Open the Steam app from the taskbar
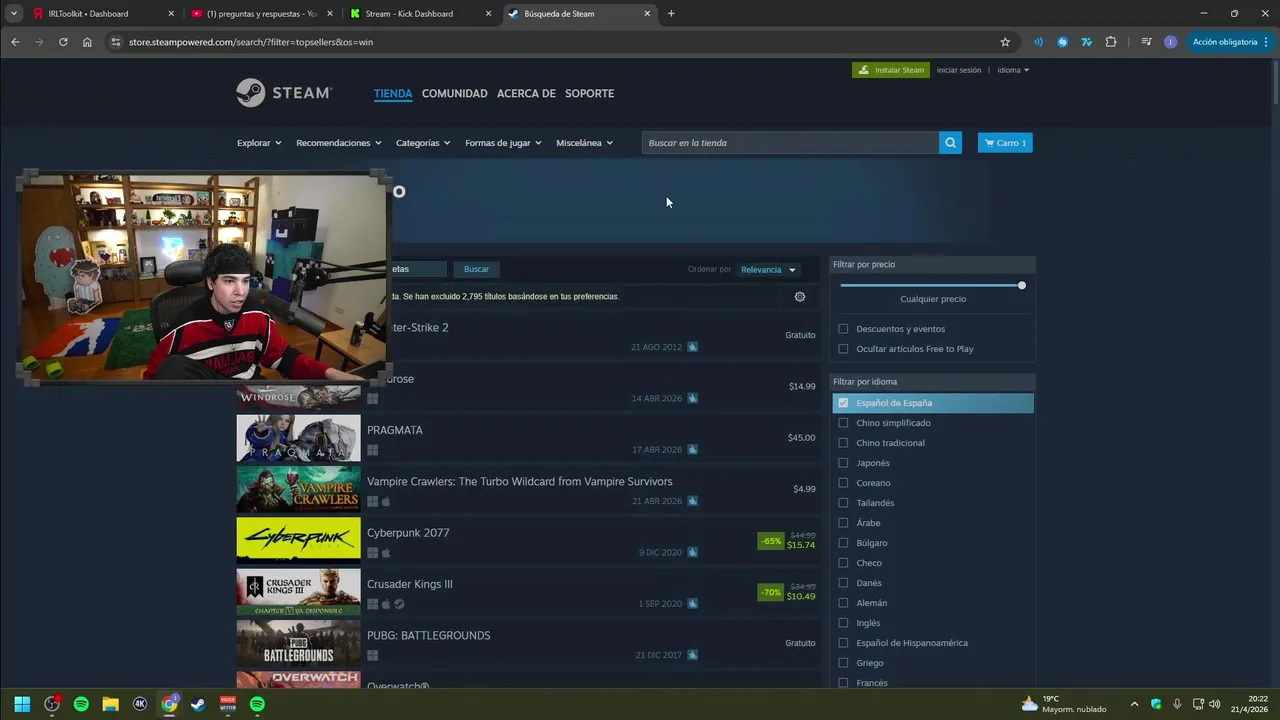This screenshot has height=720, width=1280. point(199,704)
